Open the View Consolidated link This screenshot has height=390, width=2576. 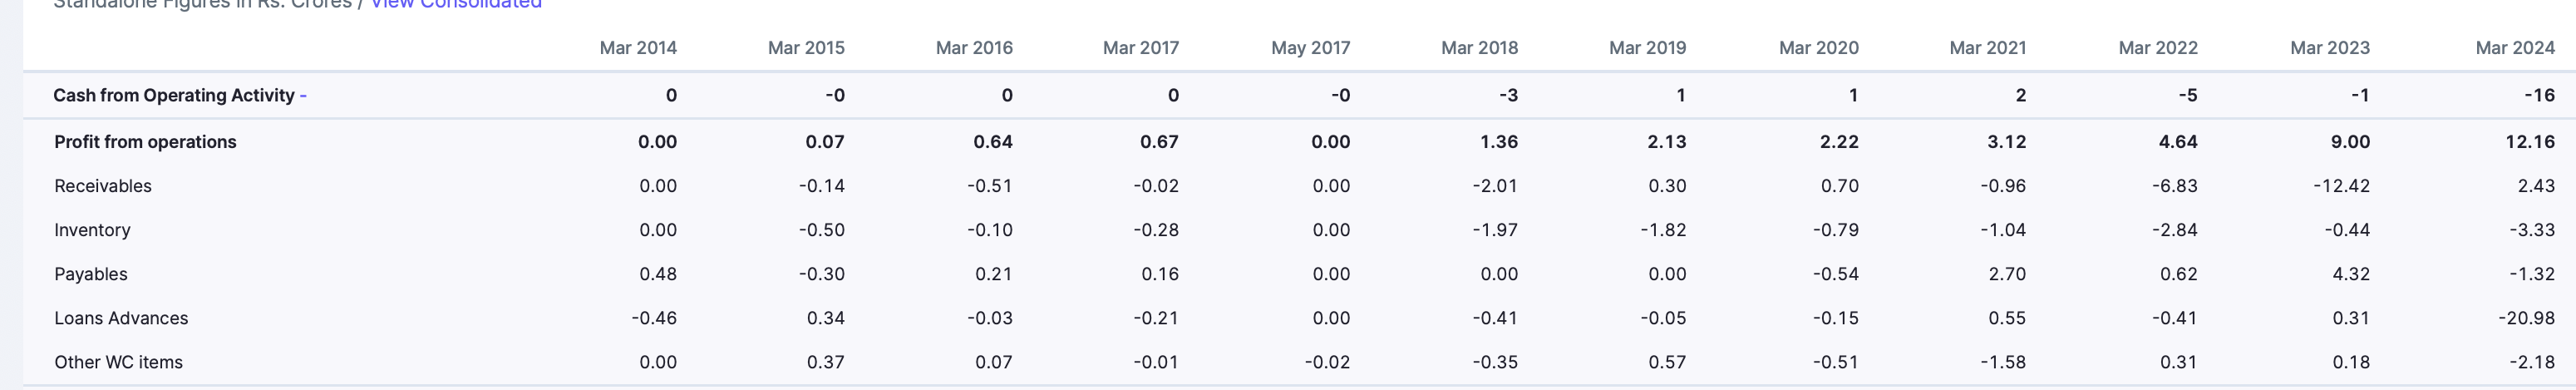click(456, 4)
